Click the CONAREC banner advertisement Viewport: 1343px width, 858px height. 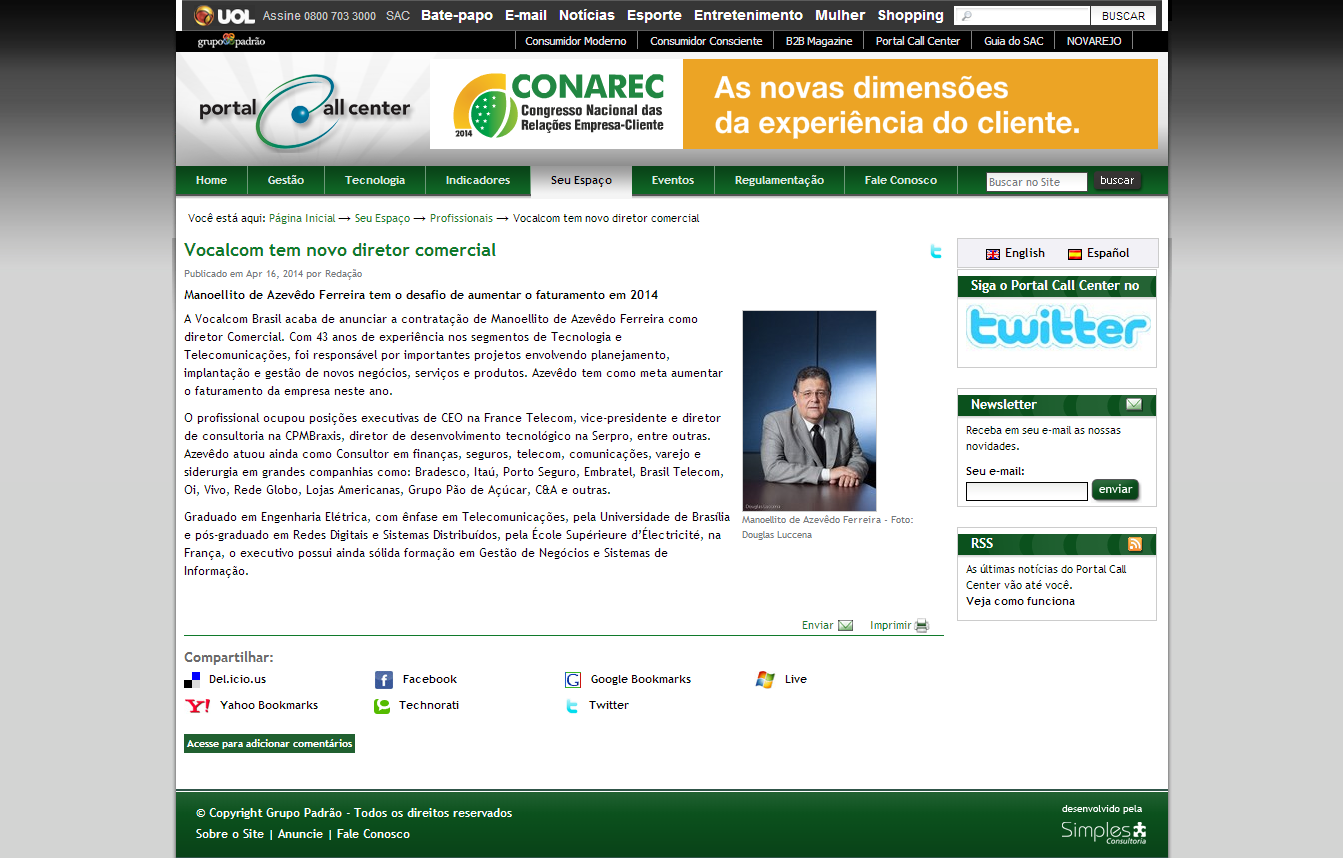tap(794, 104)
